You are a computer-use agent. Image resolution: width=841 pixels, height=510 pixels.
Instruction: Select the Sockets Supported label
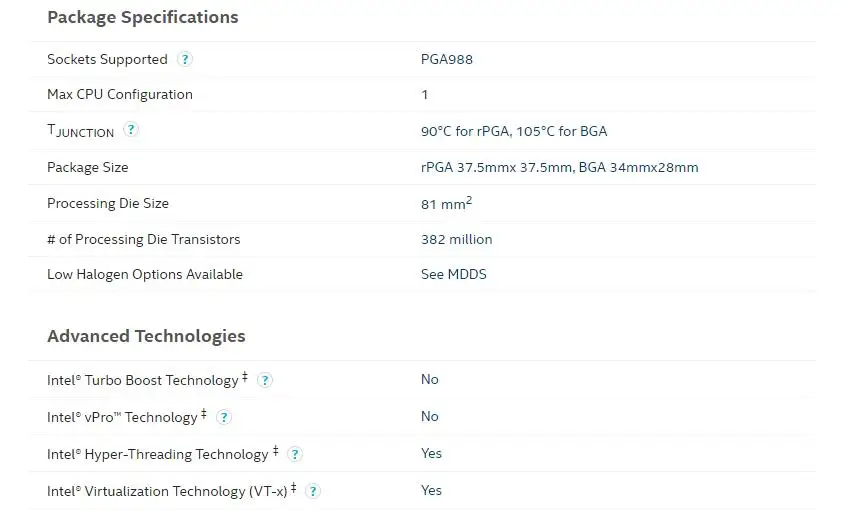[107, 59]
